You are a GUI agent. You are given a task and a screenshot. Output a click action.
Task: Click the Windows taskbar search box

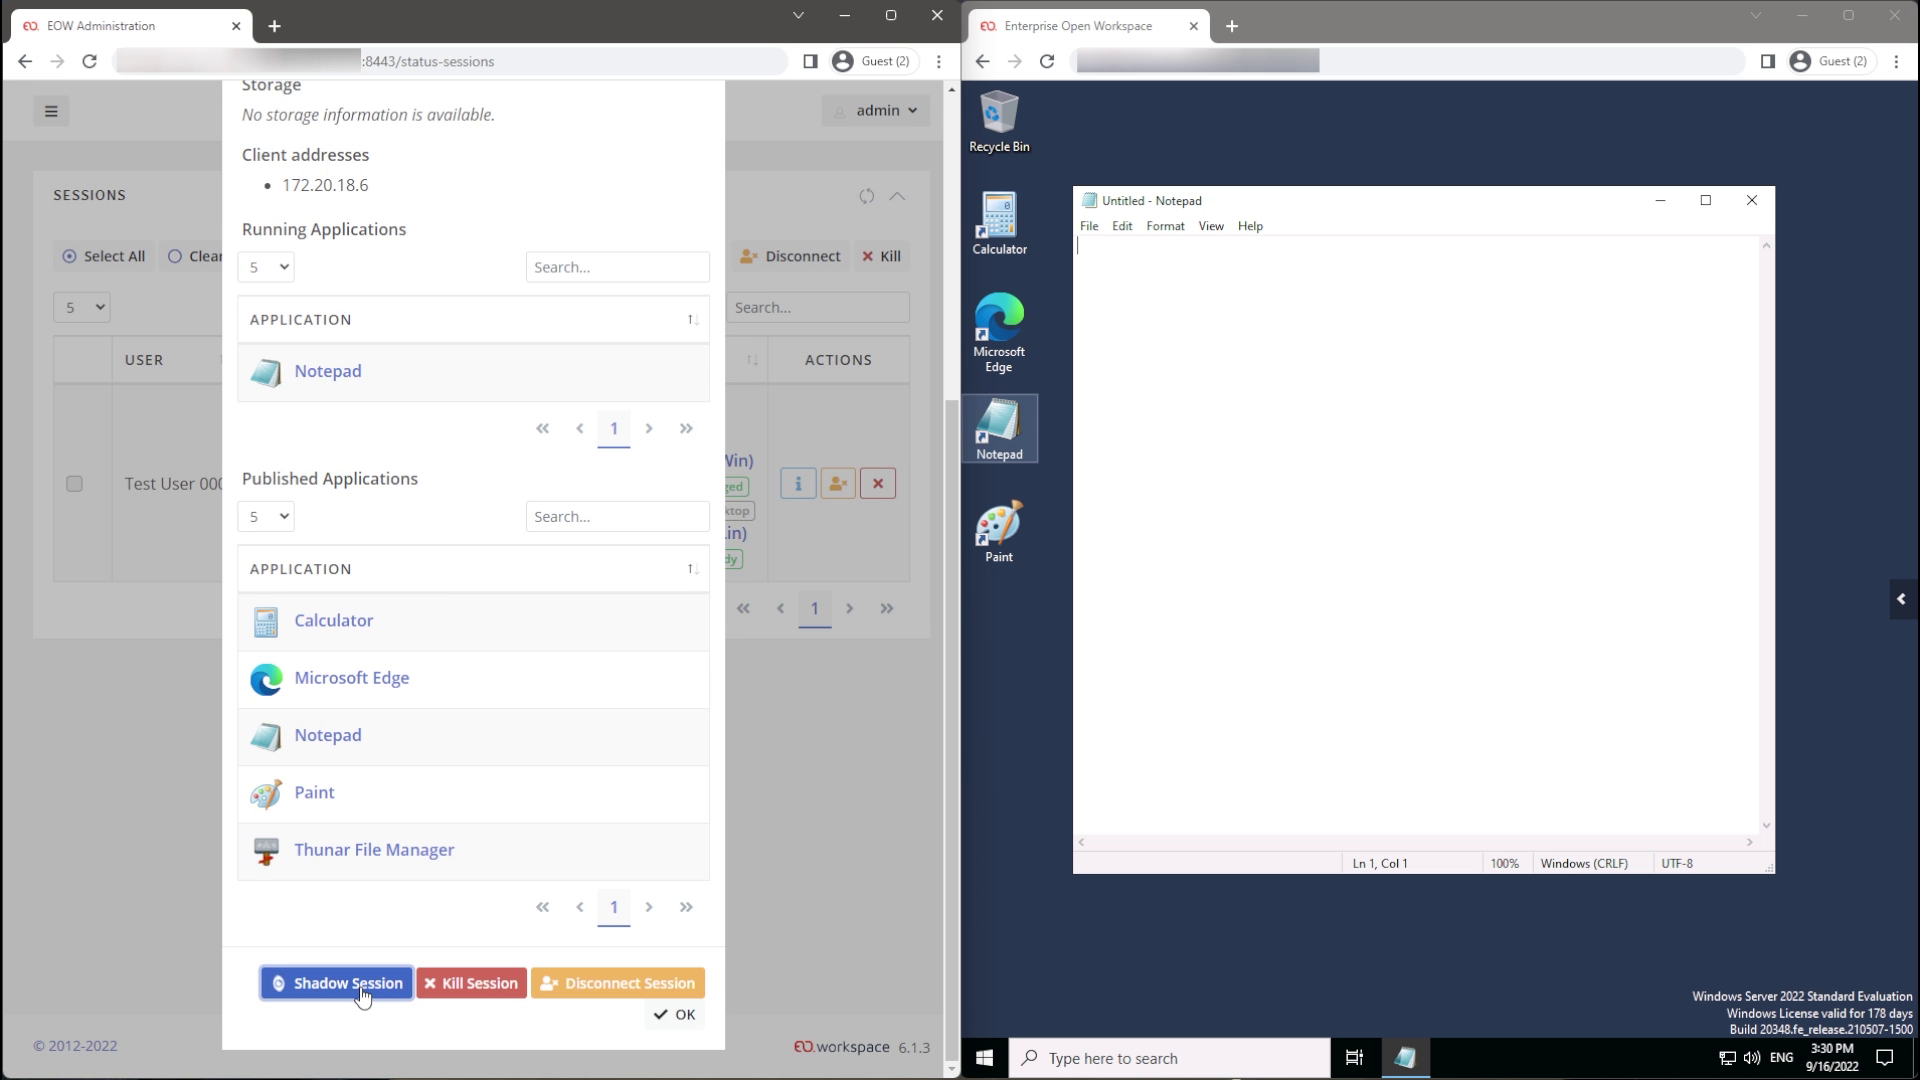pyautogui.click(x=1169, y=1058)
